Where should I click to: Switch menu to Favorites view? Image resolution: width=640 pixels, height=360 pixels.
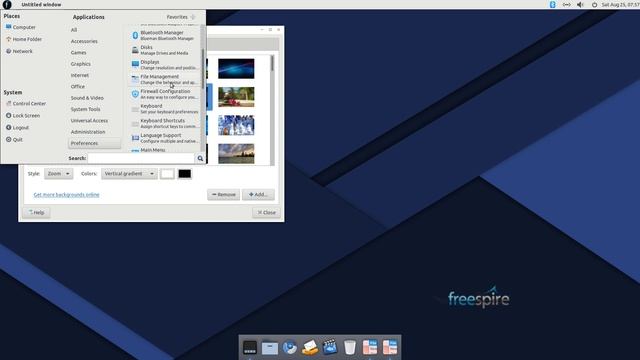click(181, 17)
